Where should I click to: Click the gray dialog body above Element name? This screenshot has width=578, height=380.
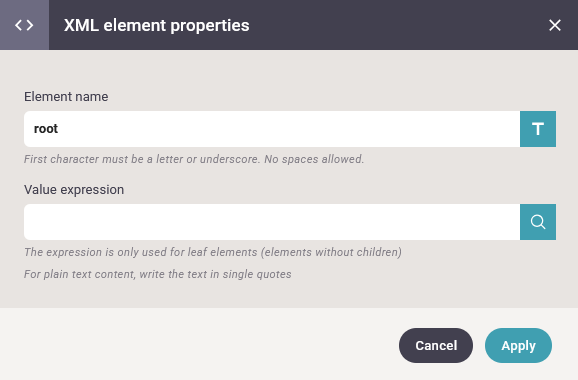click(289, 69)
